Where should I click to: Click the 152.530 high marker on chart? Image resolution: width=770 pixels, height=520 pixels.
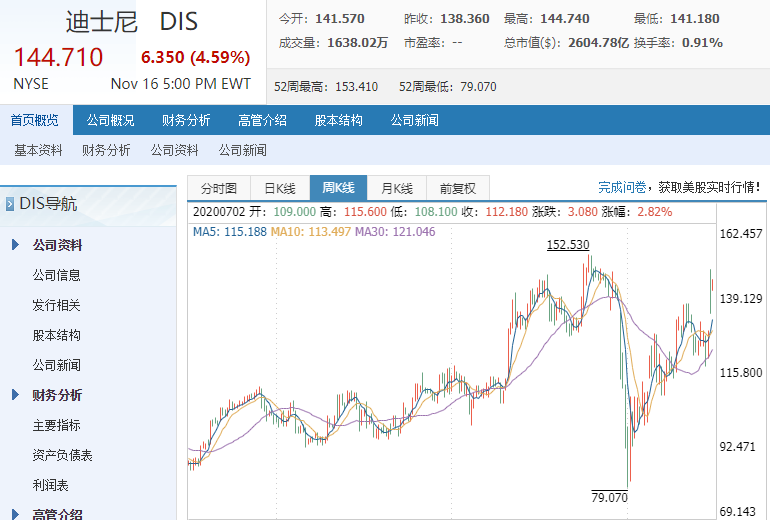click(568, 245)
